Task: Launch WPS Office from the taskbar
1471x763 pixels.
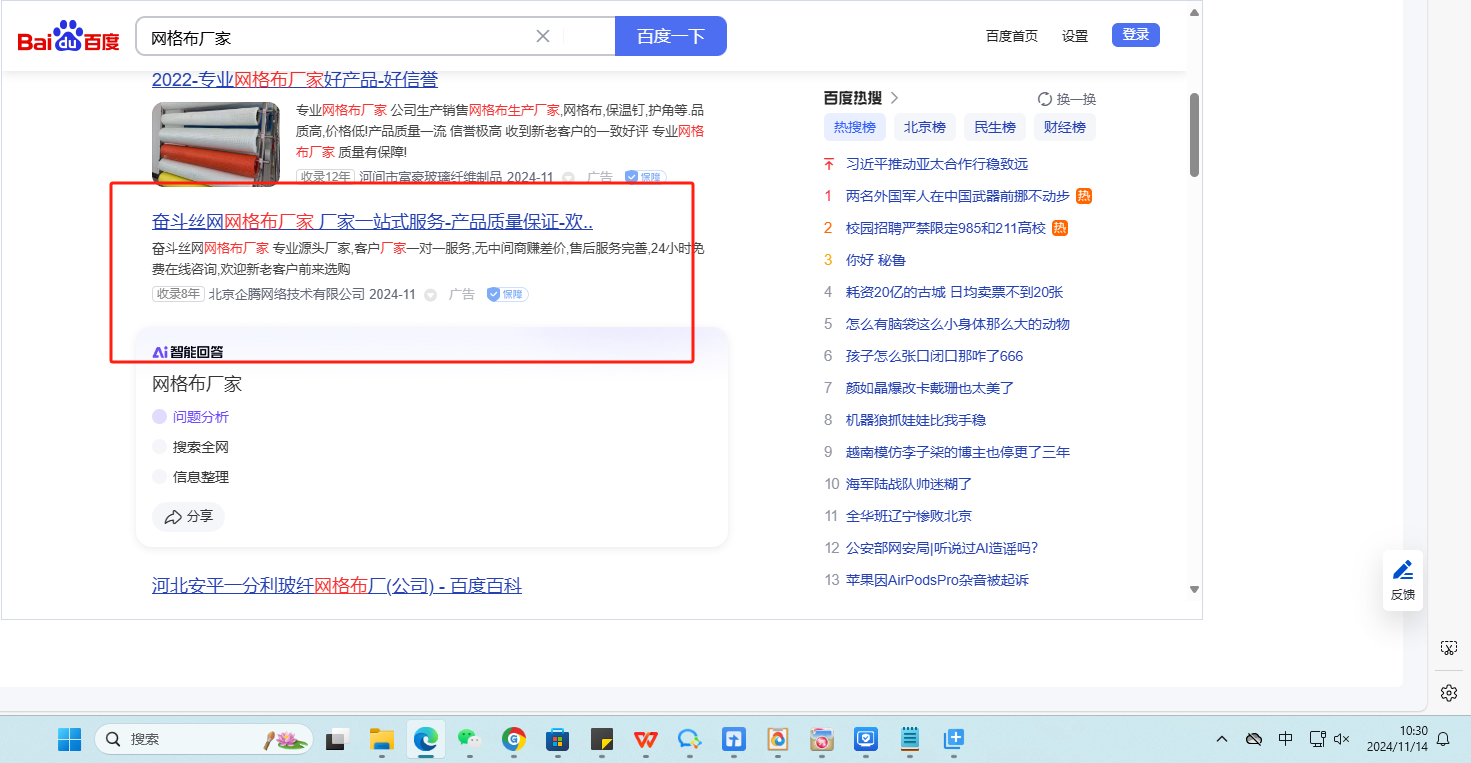Action: pyautogui.click(x=645, y=739)
